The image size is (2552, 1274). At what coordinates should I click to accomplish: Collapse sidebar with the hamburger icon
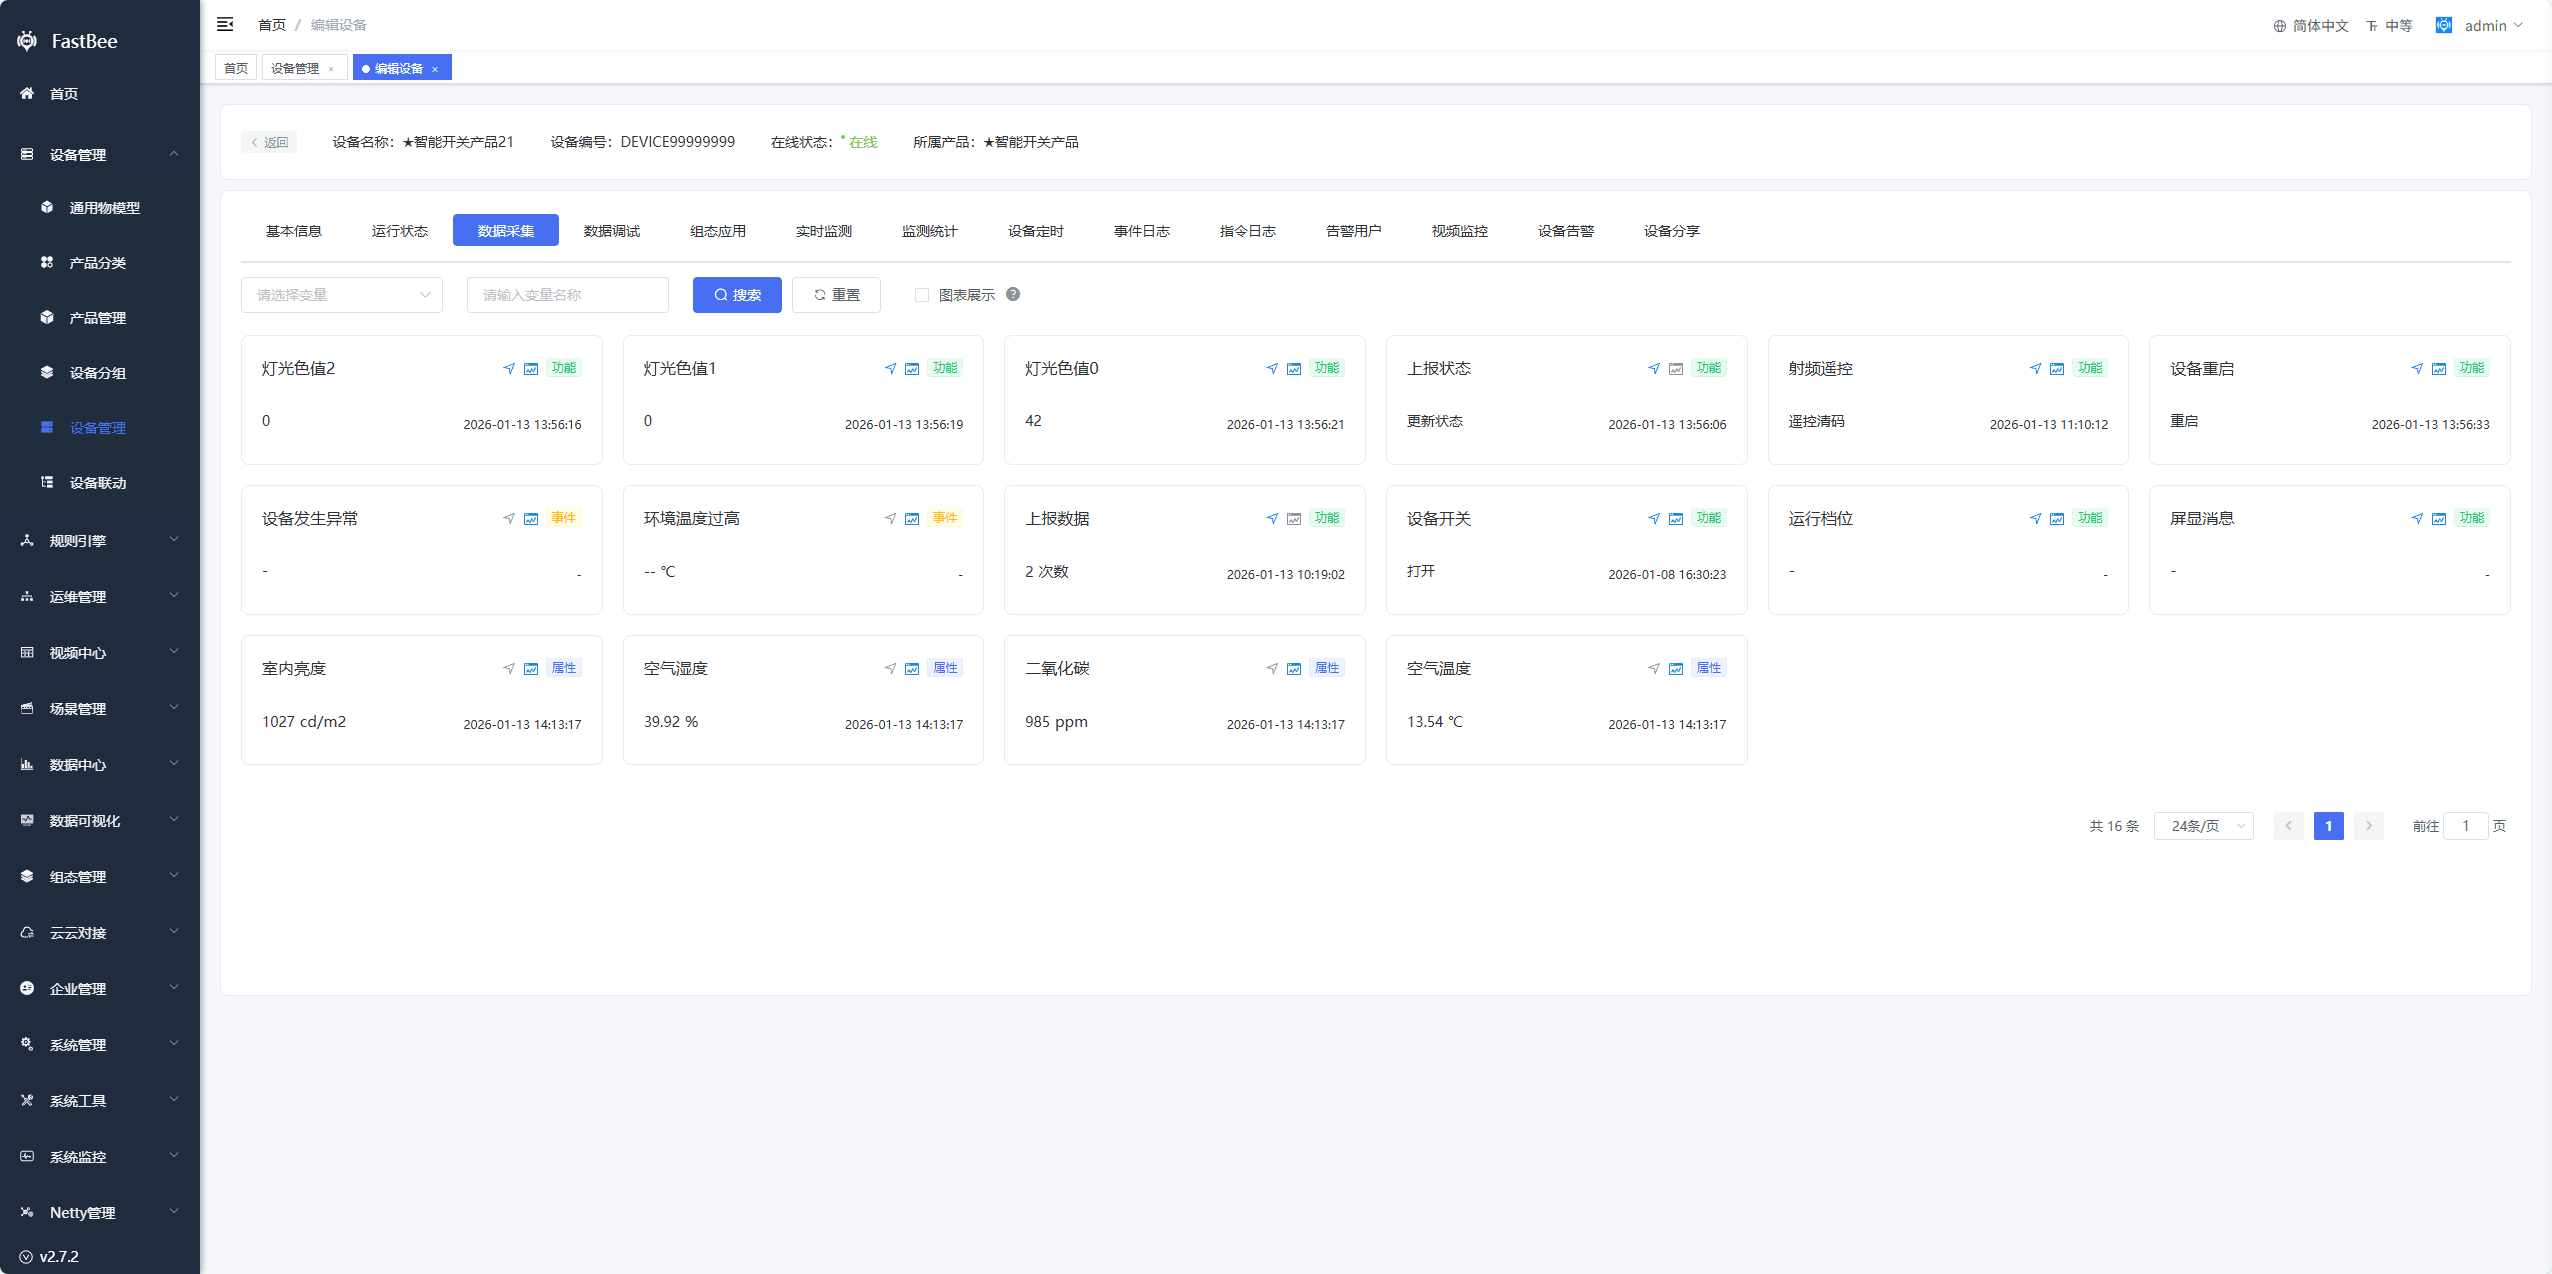coord(225,24)
